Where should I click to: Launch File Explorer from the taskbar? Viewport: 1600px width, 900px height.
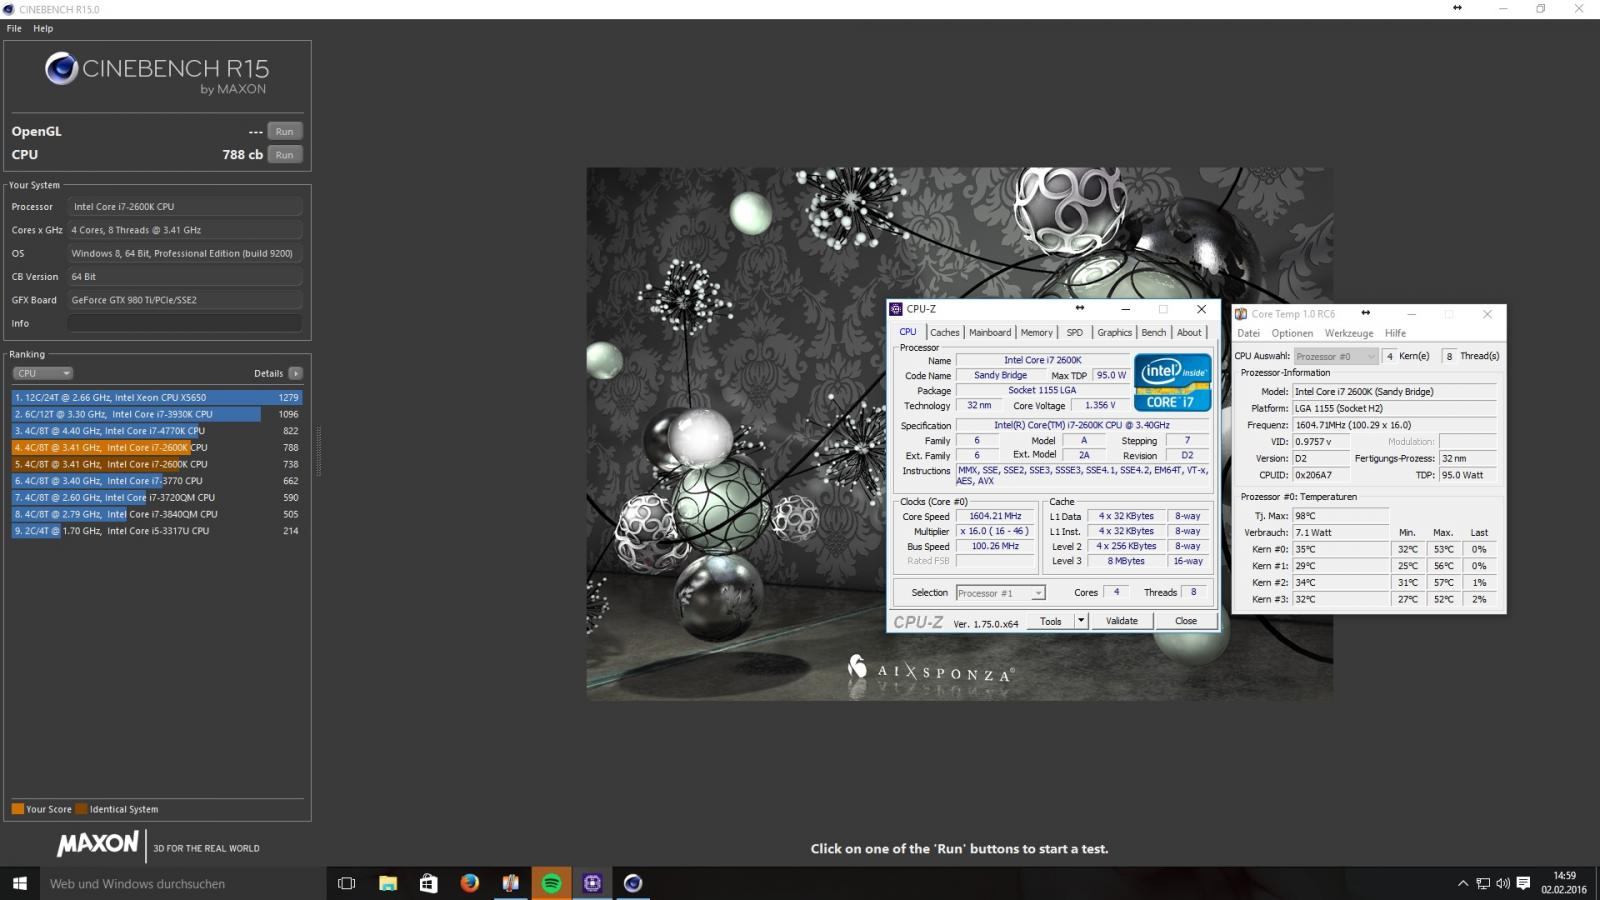388,883
